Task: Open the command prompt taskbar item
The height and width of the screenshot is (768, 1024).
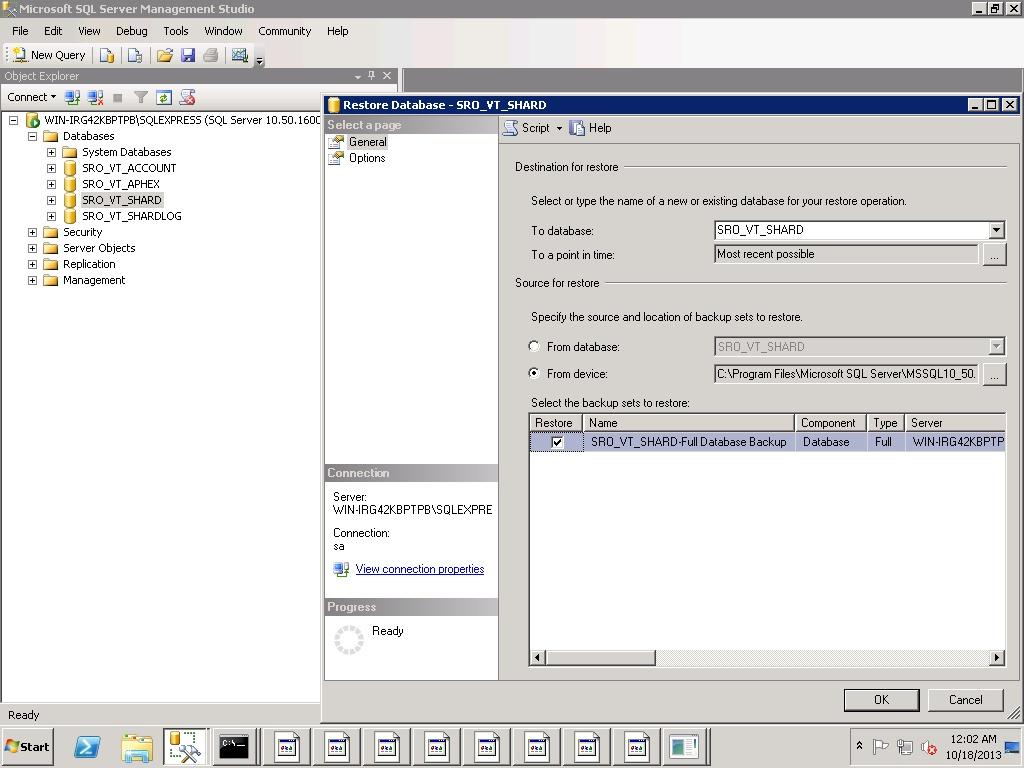Action: tap(234, 746)
